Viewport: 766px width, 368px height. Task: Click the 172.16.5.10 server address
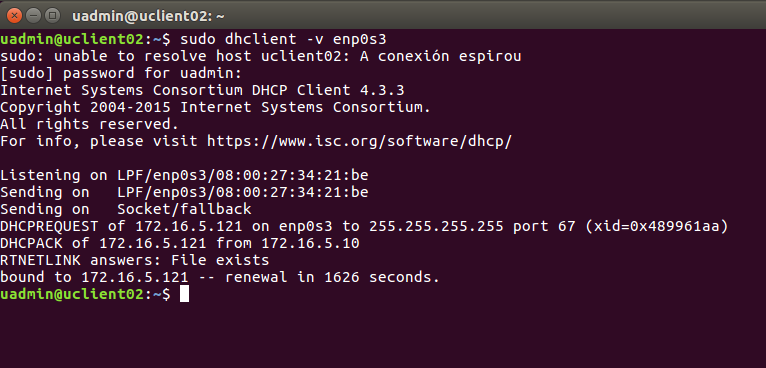(311, 243)
